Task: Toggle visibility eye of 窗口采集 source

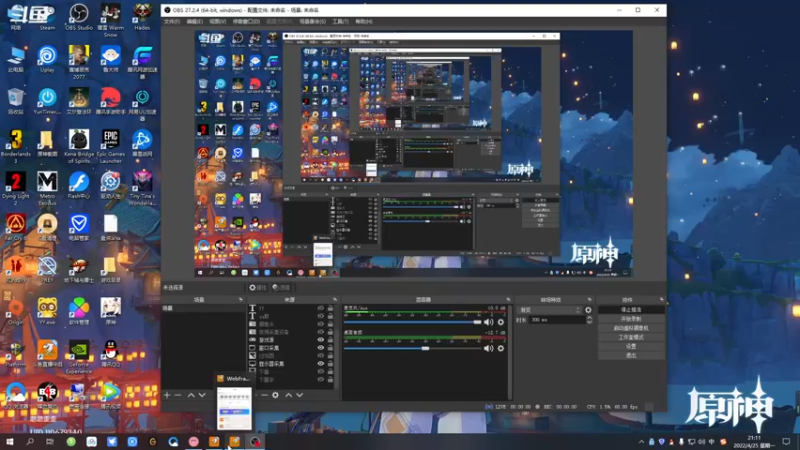Action: pos(320,348)
